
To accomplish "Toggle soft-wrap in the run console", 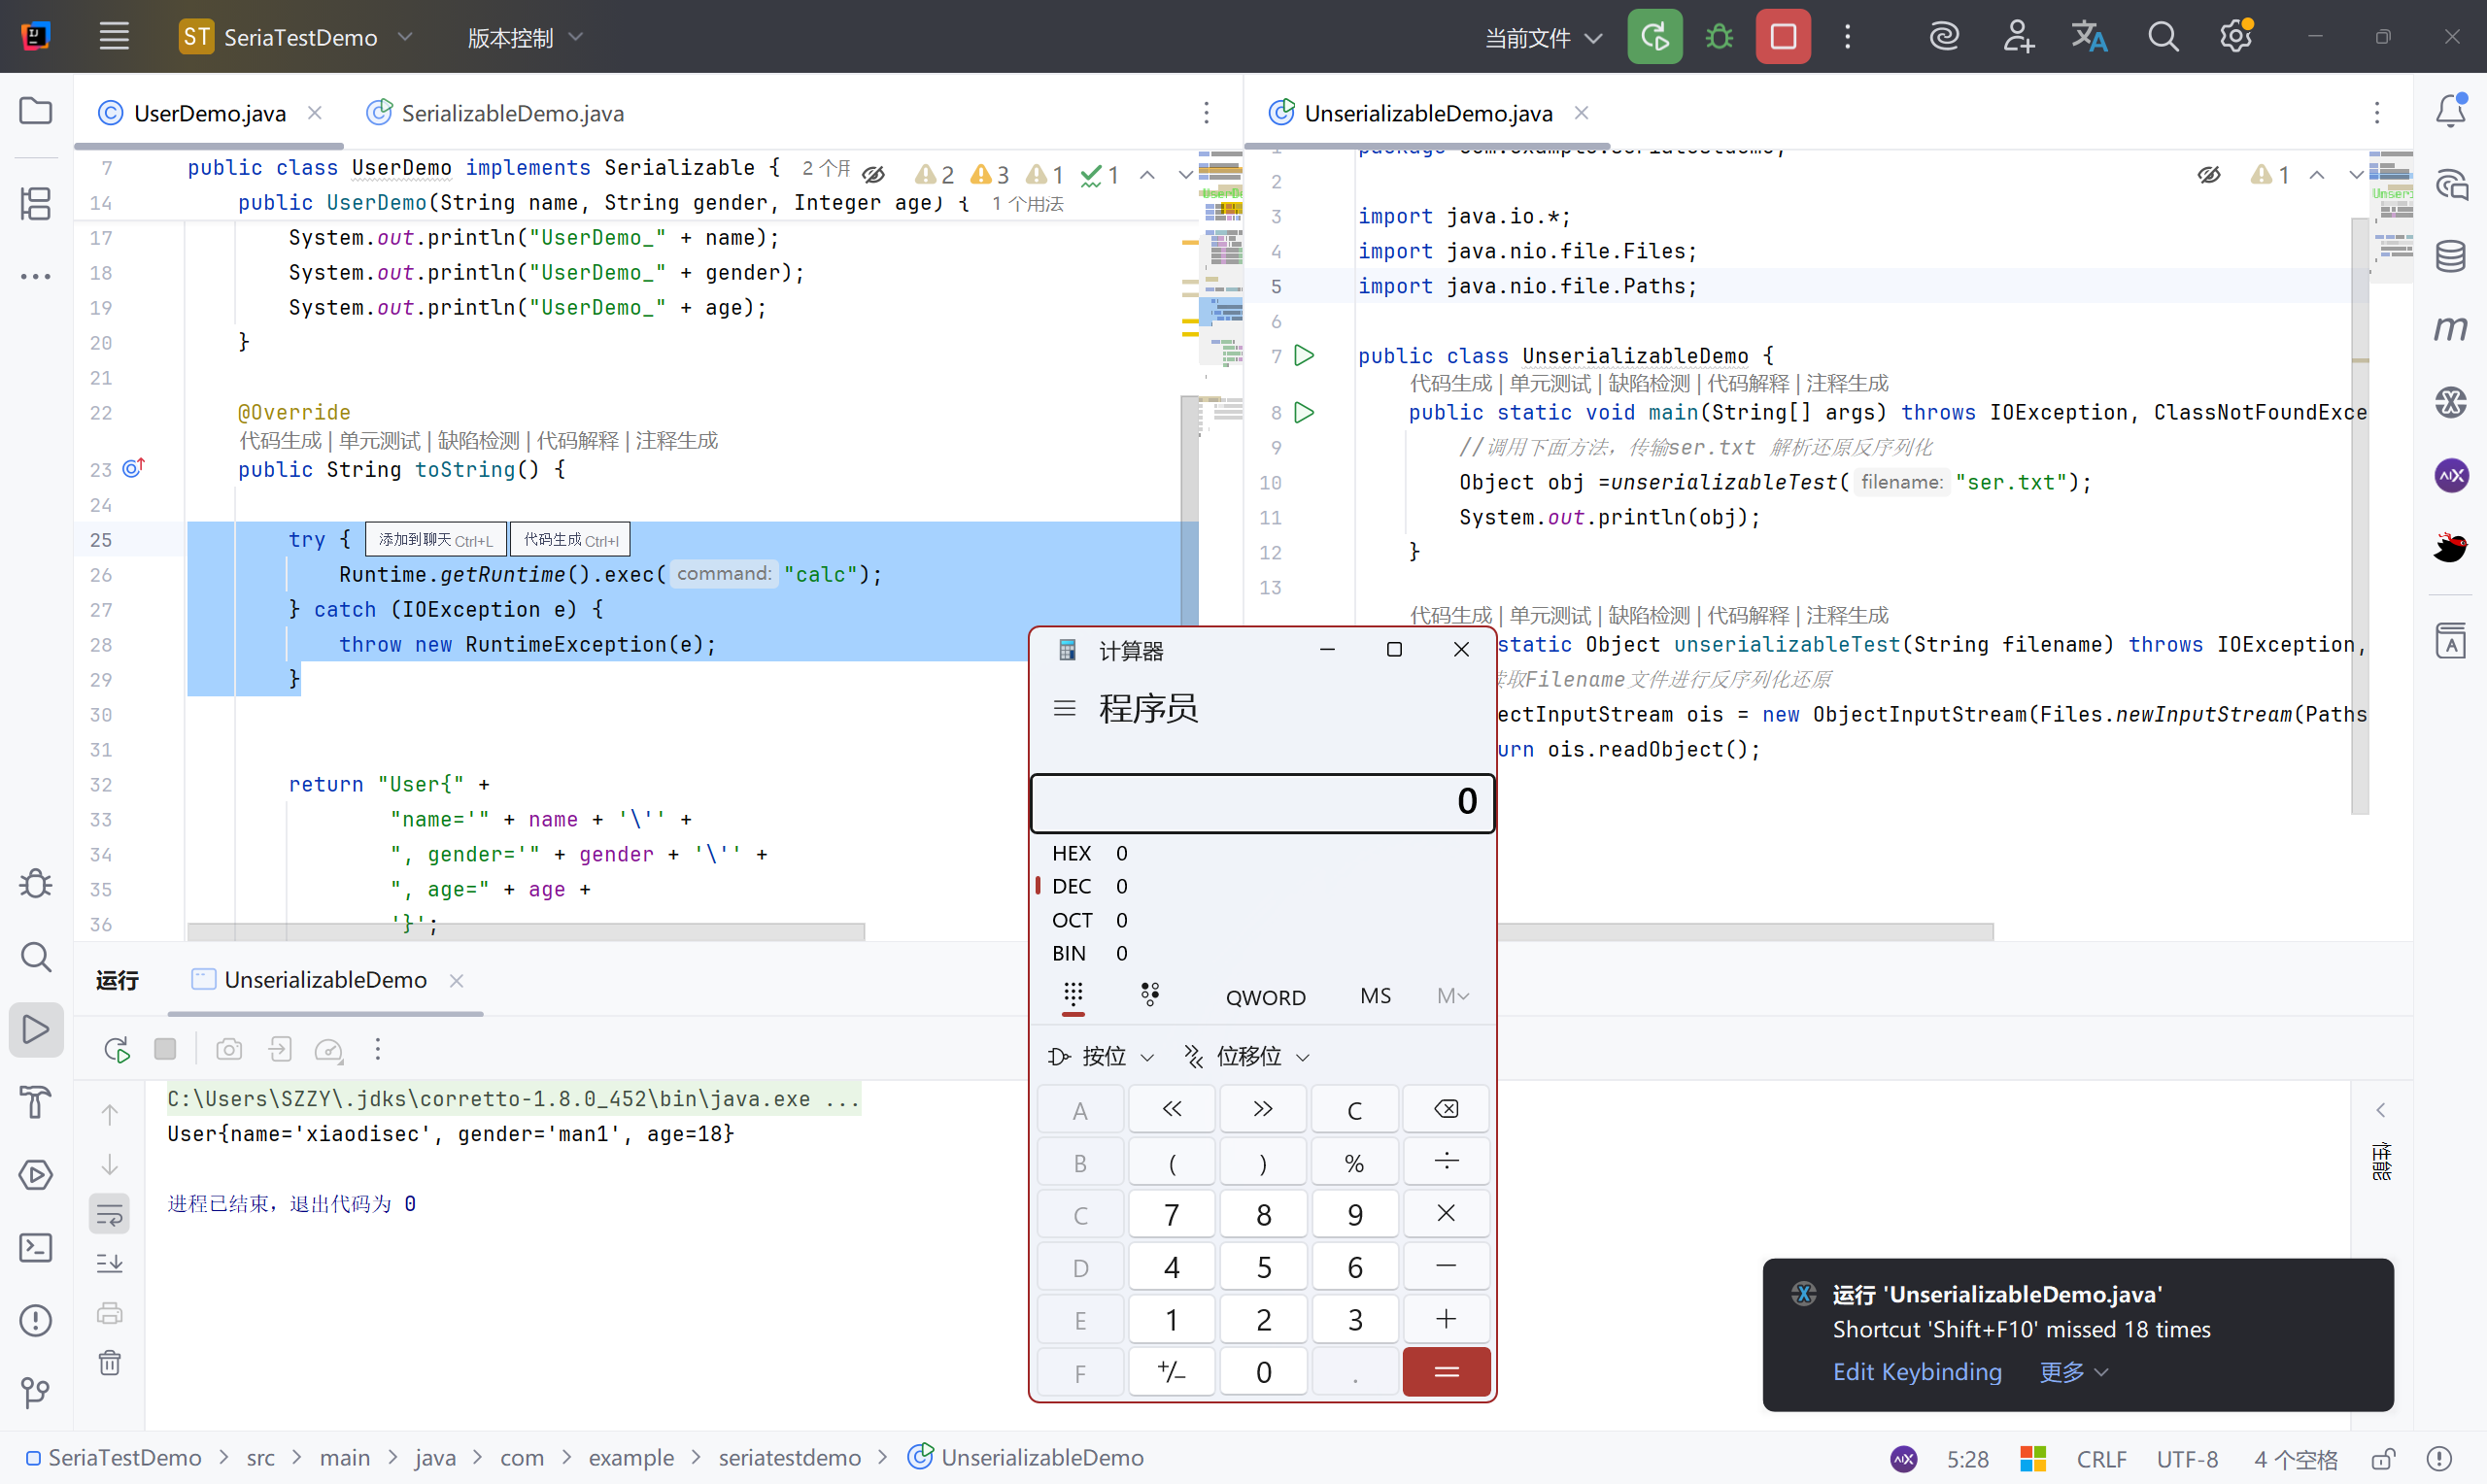I will (x=110, y=1215).
